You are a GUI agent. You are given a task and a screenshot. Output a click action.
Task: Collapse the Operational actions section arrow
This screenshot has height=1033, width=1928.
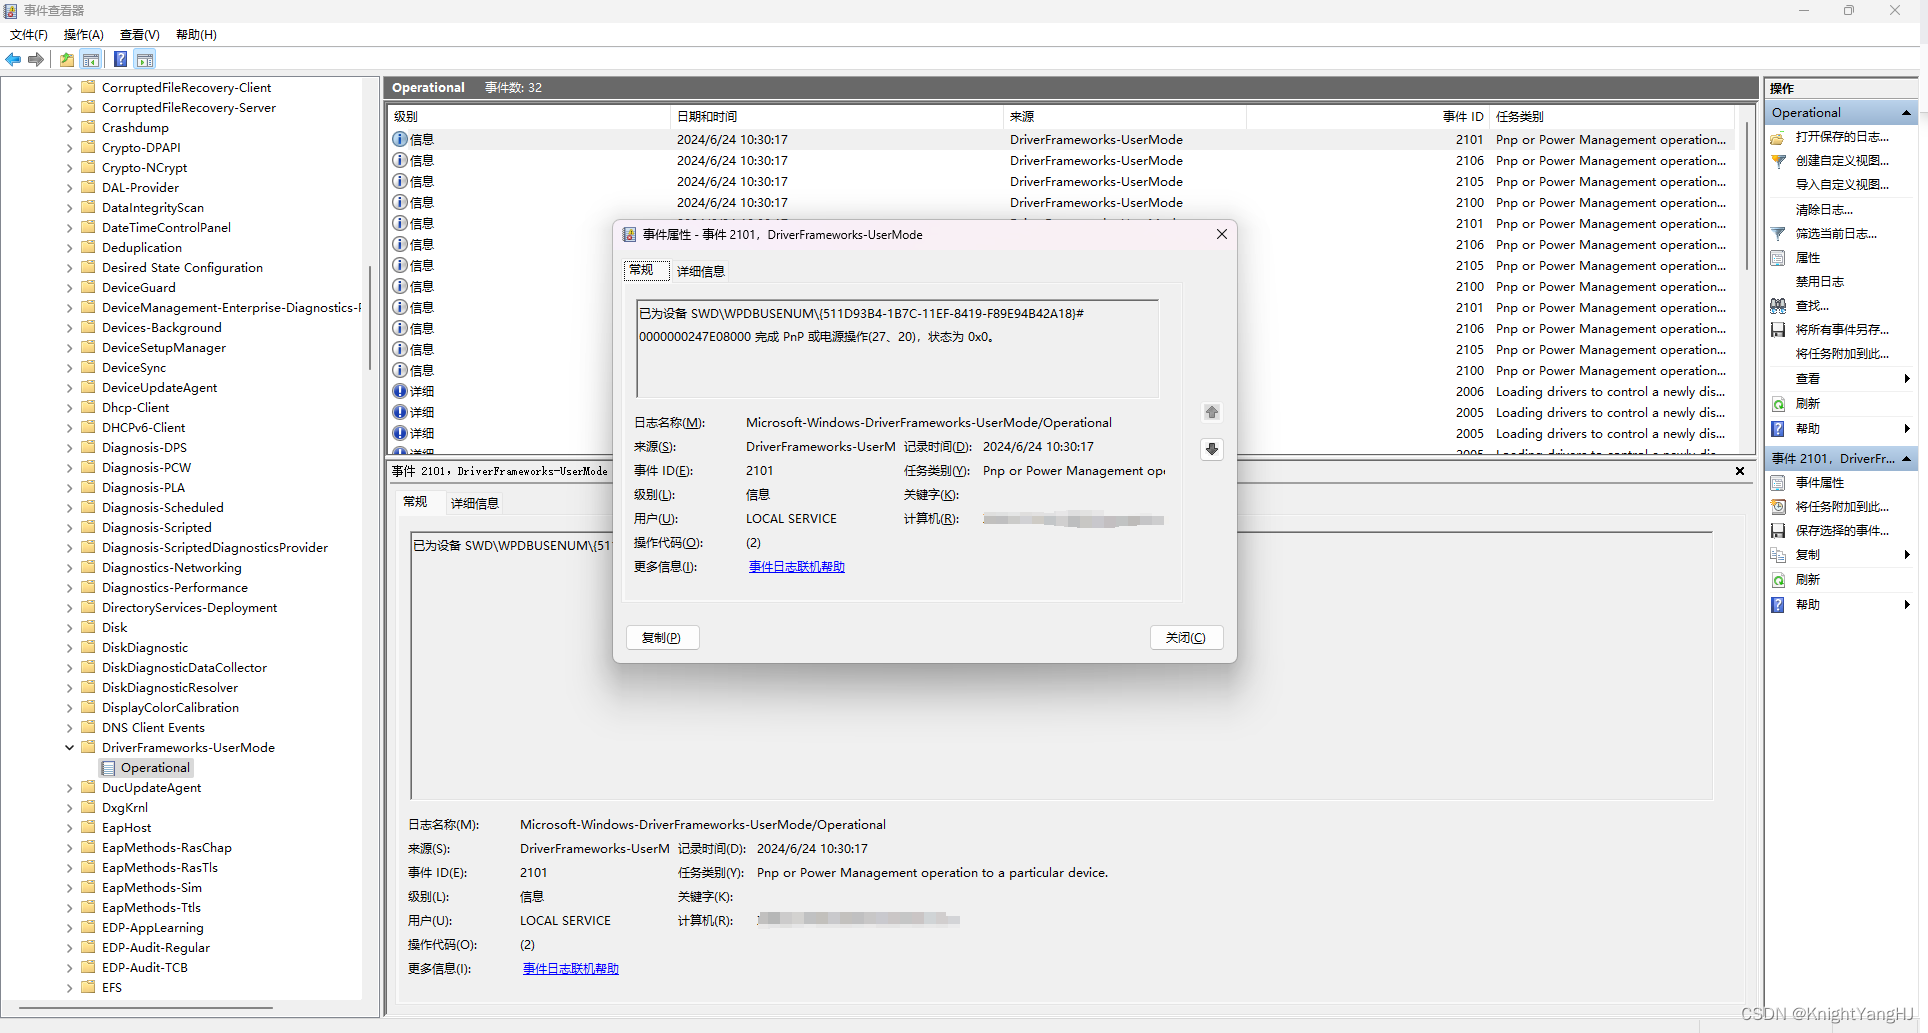point(1906,113)
